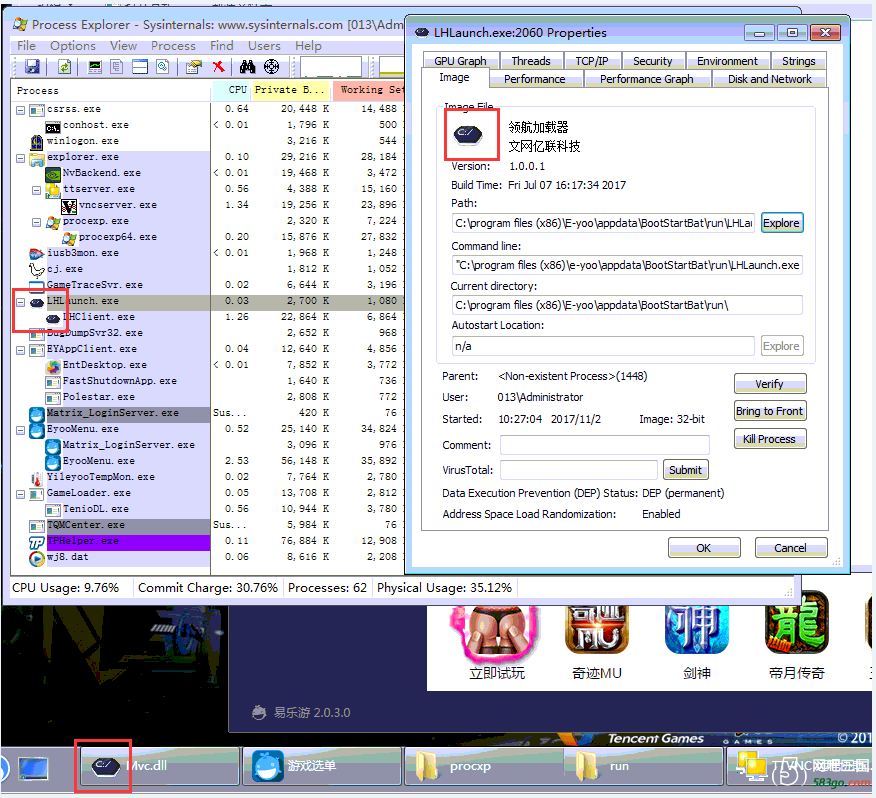
Task: Open the File menu
Action: click(26, 46)
